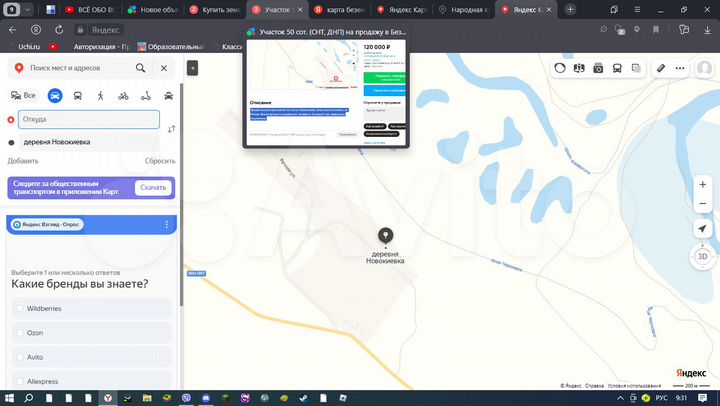Open the 'Образовательный' bookmark
The width and height of the screenshot is (720, 406).
pyautogui.click(x=171, y=46)
